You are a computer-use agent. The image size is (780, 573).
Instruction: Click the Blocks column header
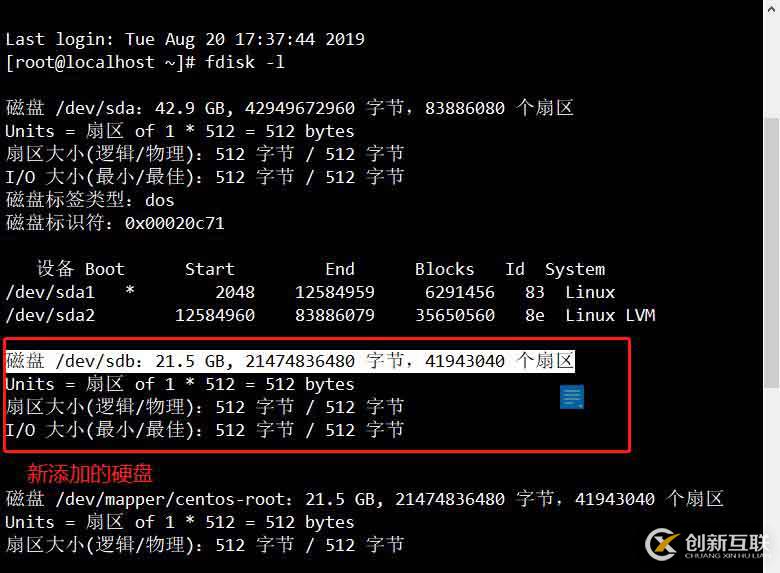445,269
